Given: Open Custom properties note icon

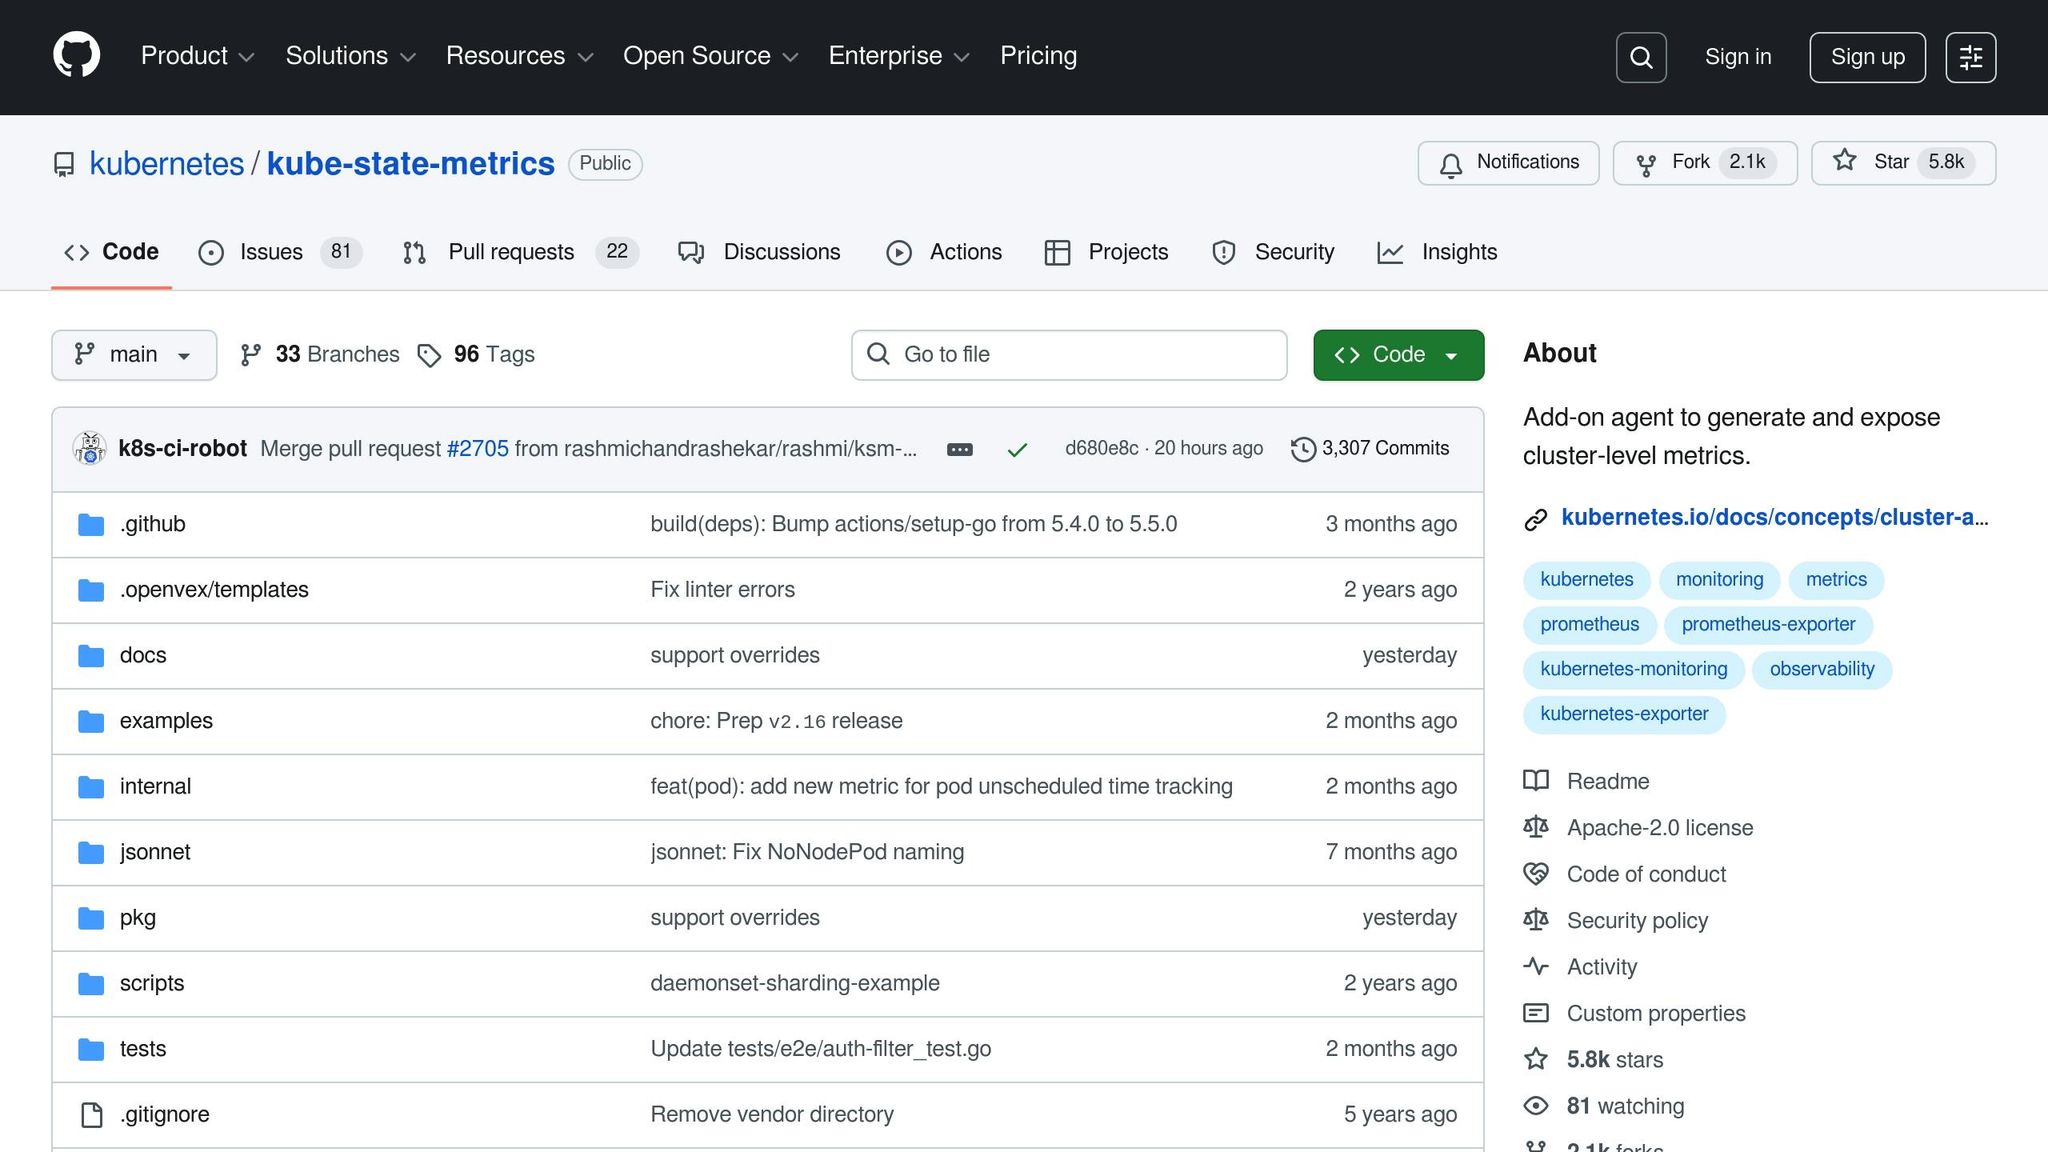Looking at the screenshot, I should 1536,1014.
